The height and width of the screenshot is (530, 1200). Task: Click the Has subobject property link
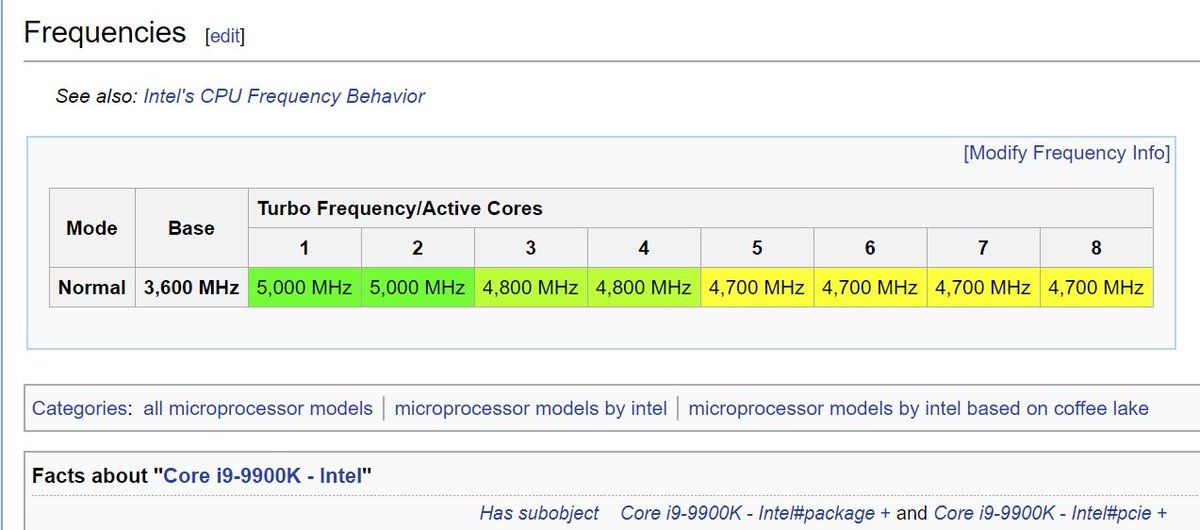point(539,513)
